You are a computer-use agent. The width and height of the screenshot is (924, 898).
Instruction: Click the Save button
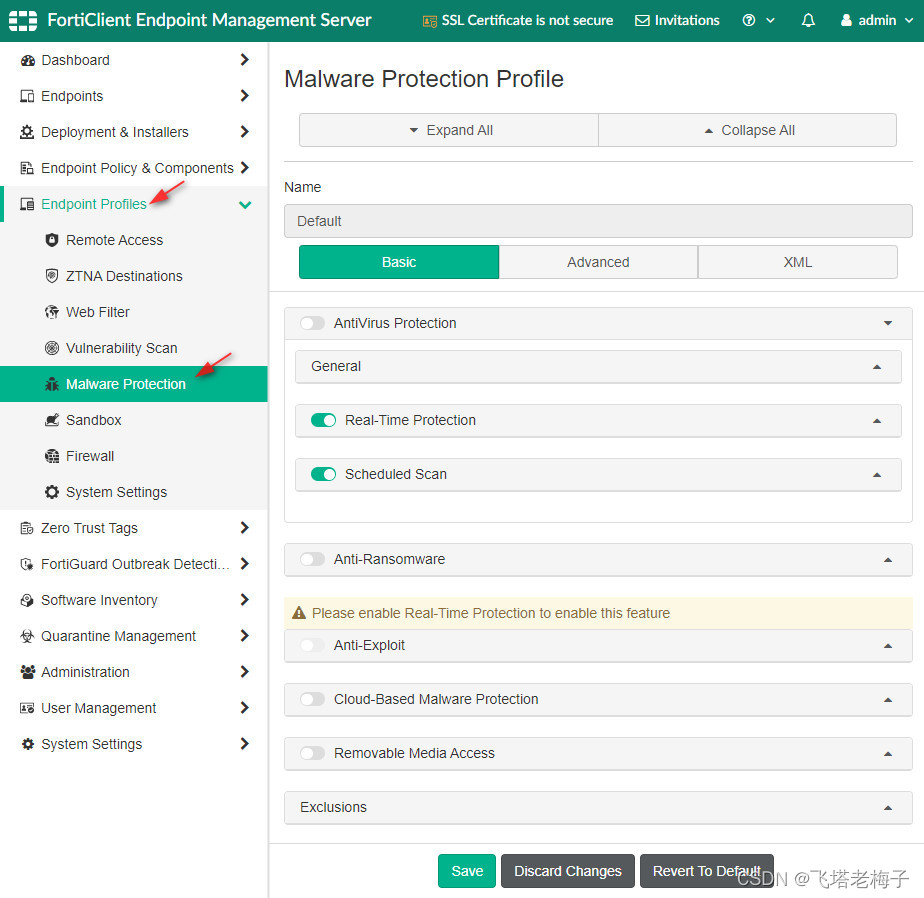[x=467, y=871]
